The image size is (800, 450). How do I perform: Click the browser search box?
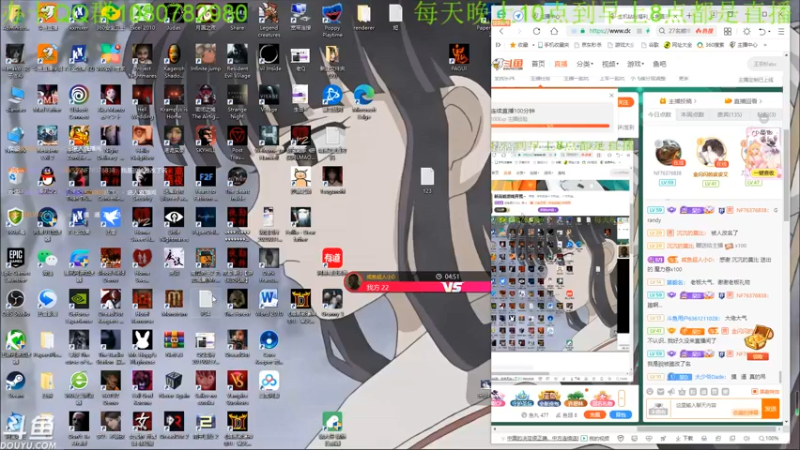(x=686, y=31)
